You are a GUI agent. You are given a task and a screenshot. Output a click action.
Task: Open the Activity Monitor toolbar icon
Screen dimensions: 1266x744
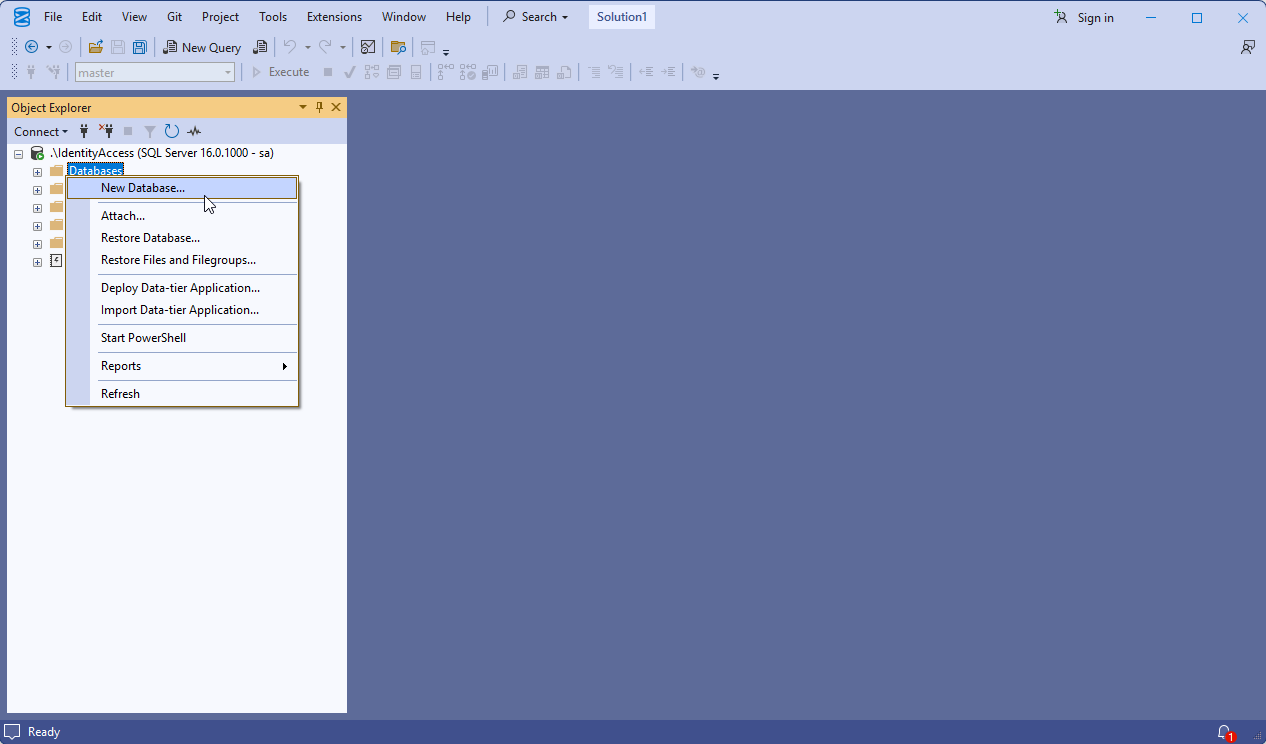(x=368, y=47)
